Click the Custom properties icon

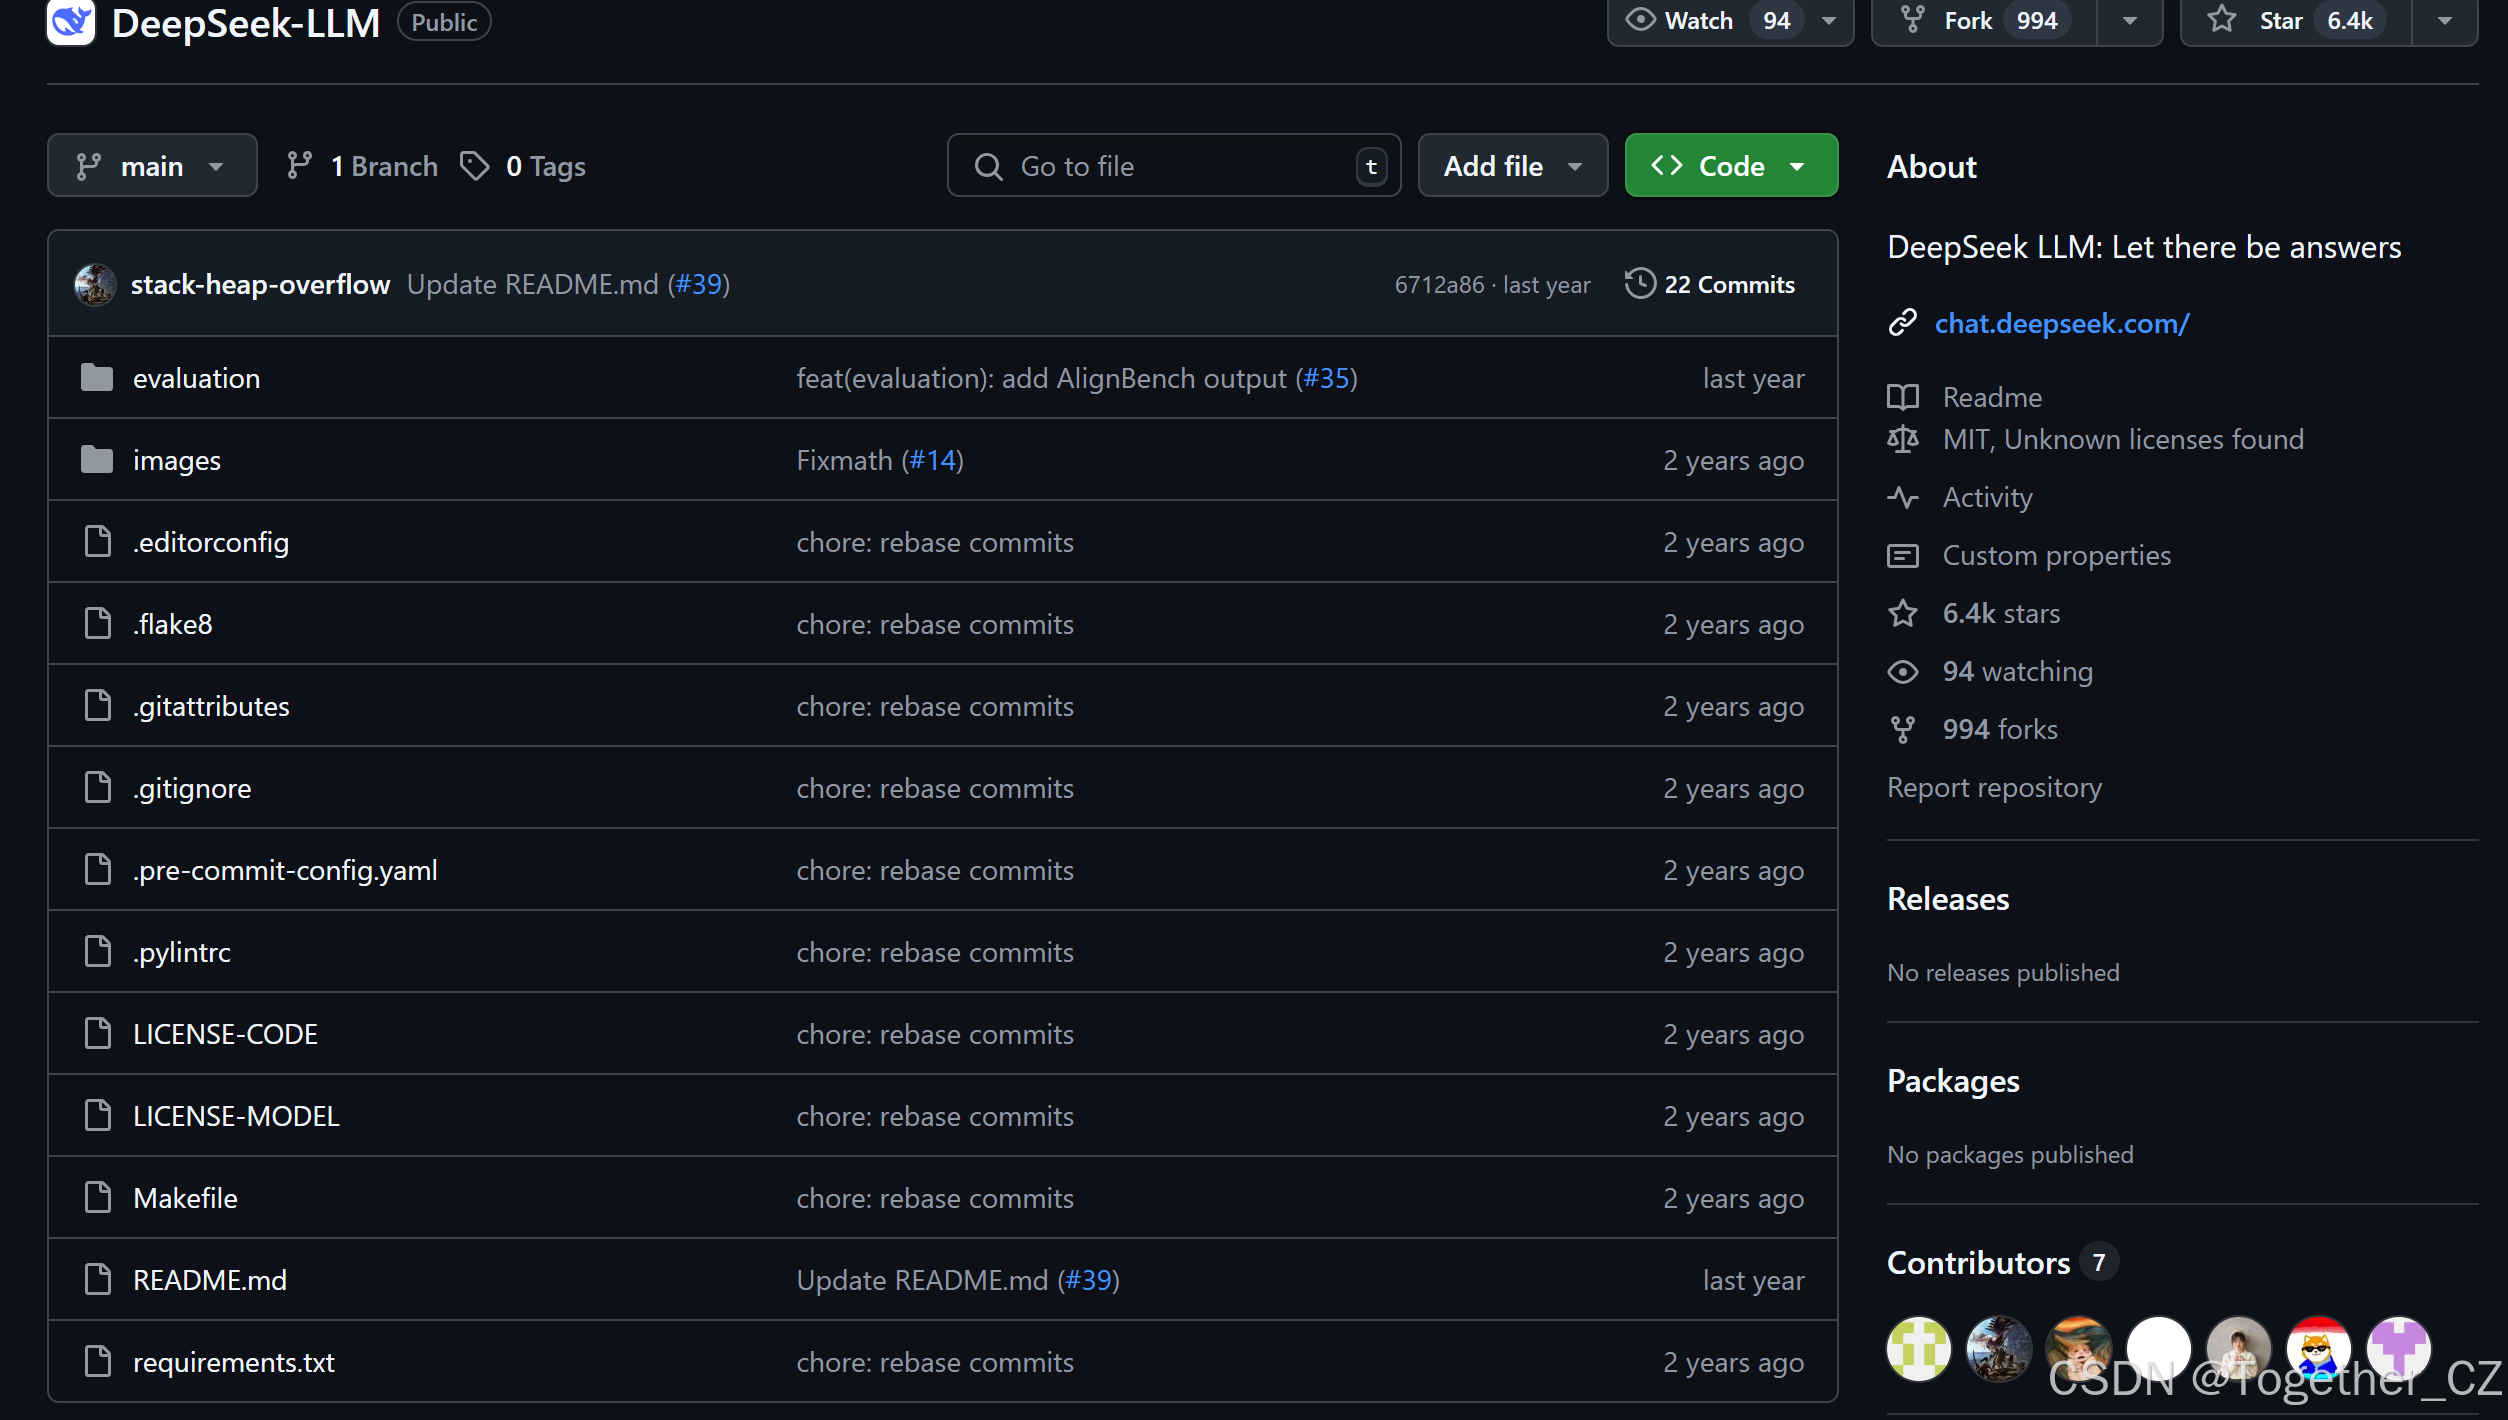pos(1904,555)
